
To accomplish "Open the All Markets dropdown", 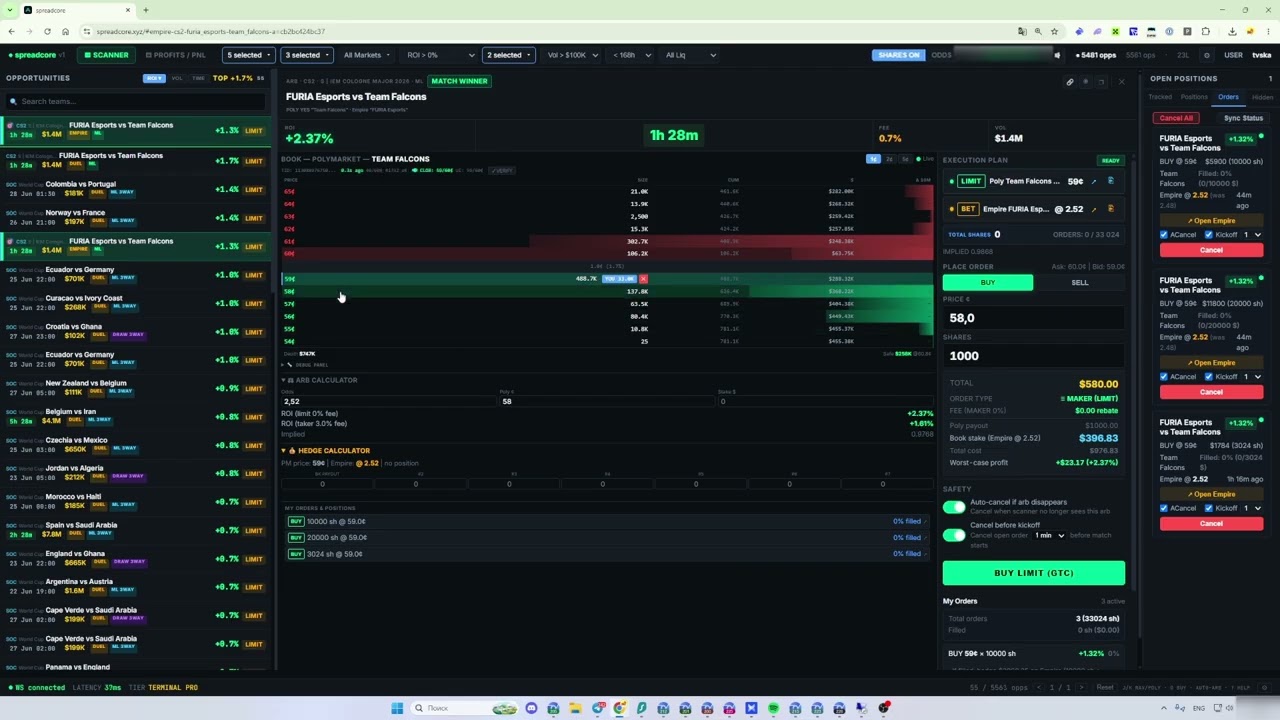I will 367,55.
